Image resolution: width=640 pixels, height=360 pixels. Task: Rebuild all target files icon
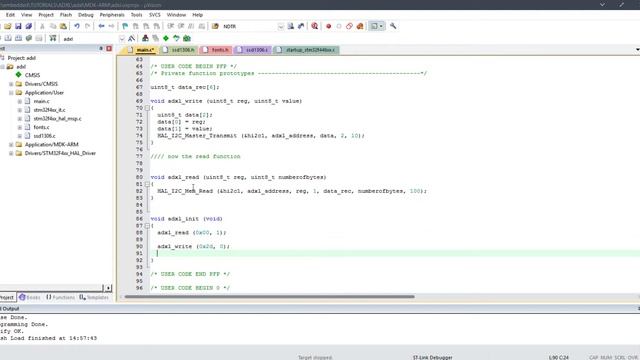pyautogui.click(x=18, y=38)
